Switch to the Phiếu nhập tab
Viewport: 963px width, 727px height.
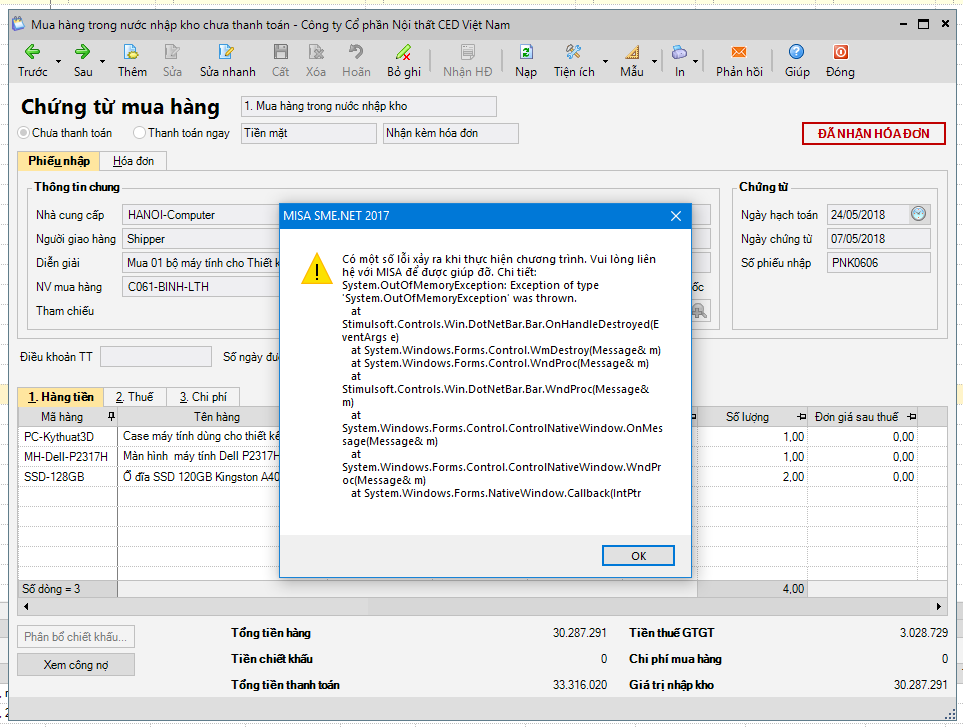59,161
